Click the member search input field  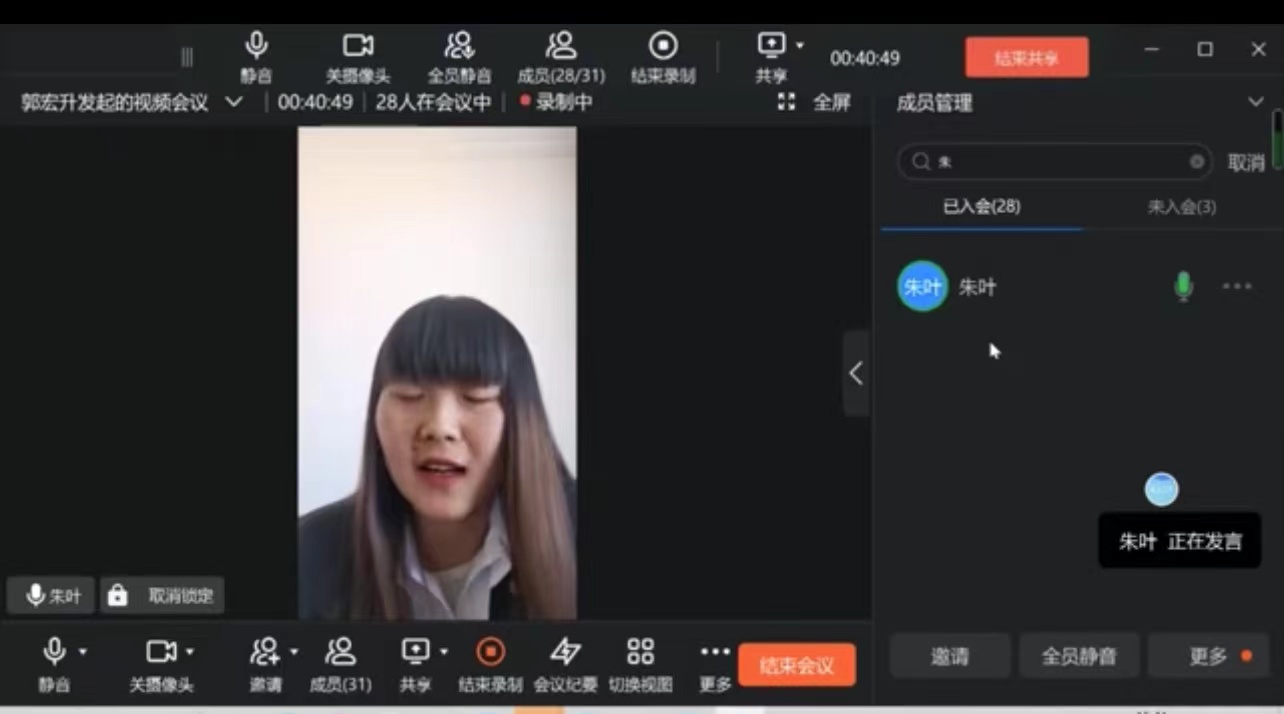tap(1055, 162)
